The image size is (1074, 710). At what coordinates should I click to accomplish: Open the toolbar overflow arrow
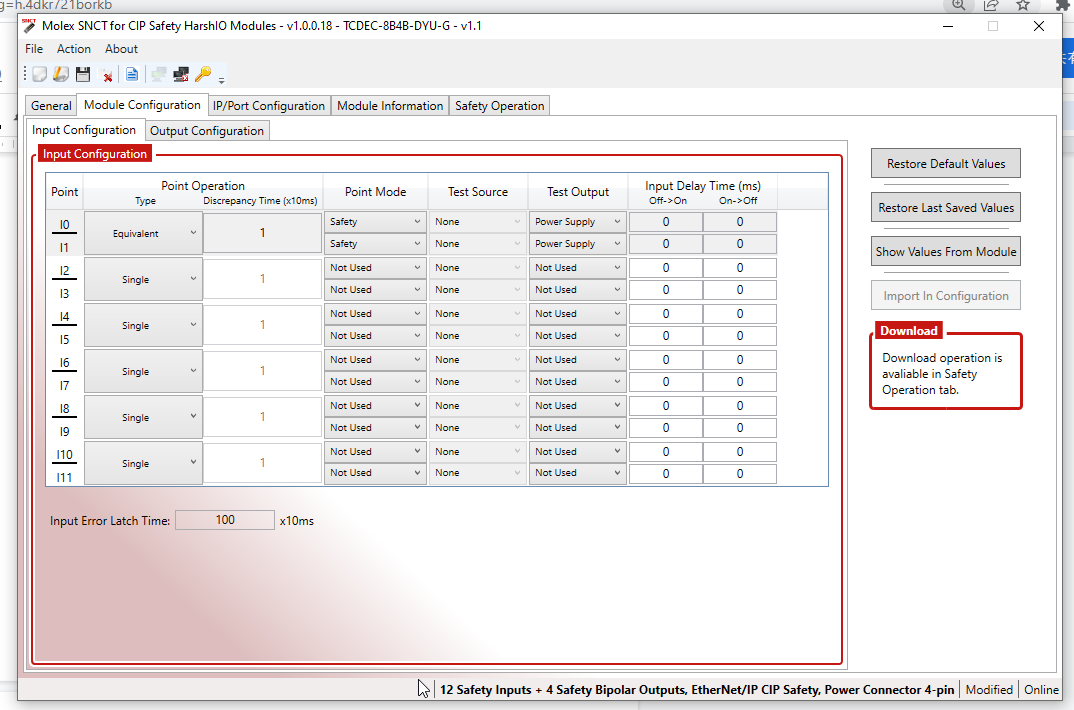pos(221,80)
